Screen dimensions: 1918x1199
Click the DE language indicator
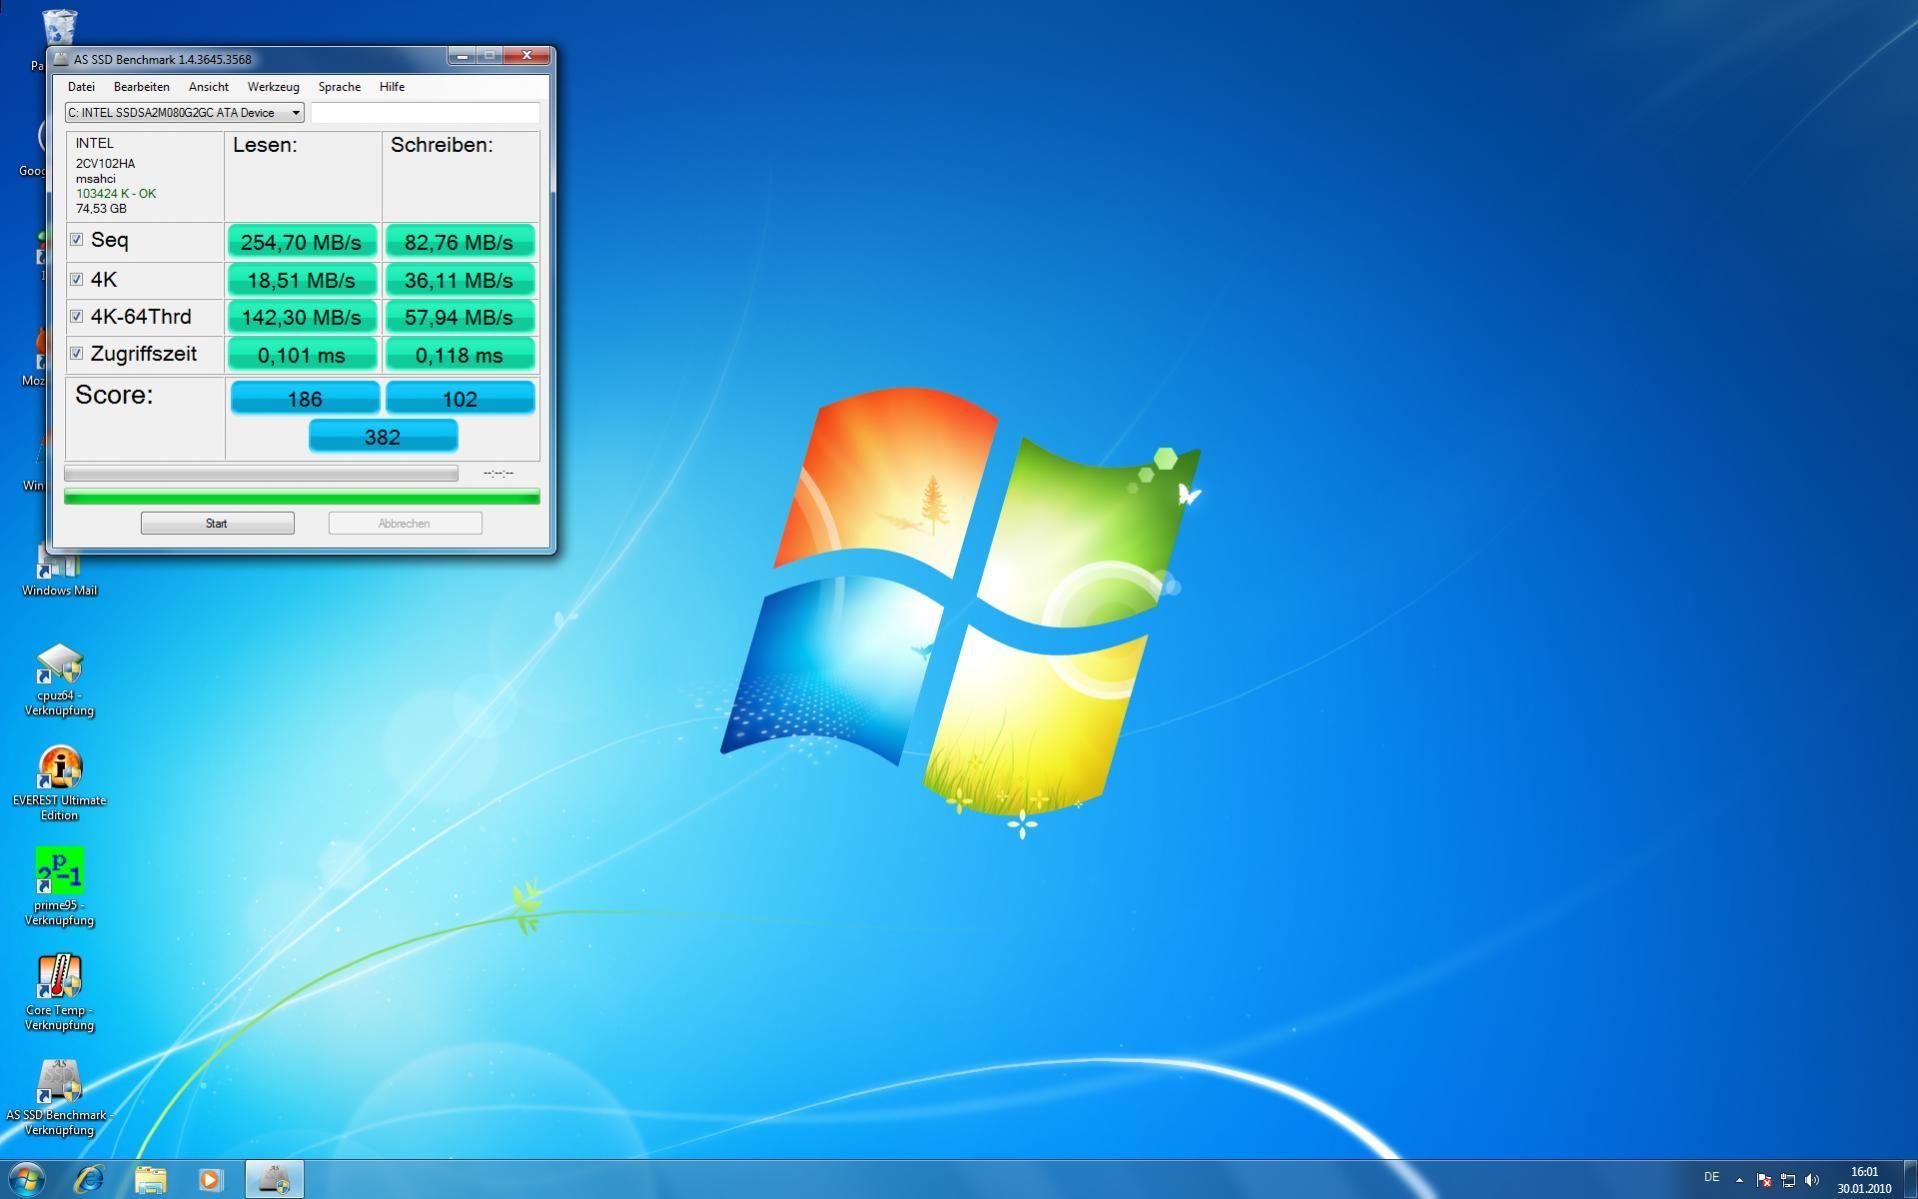pyautogui.click(x=1711, y=1177)
